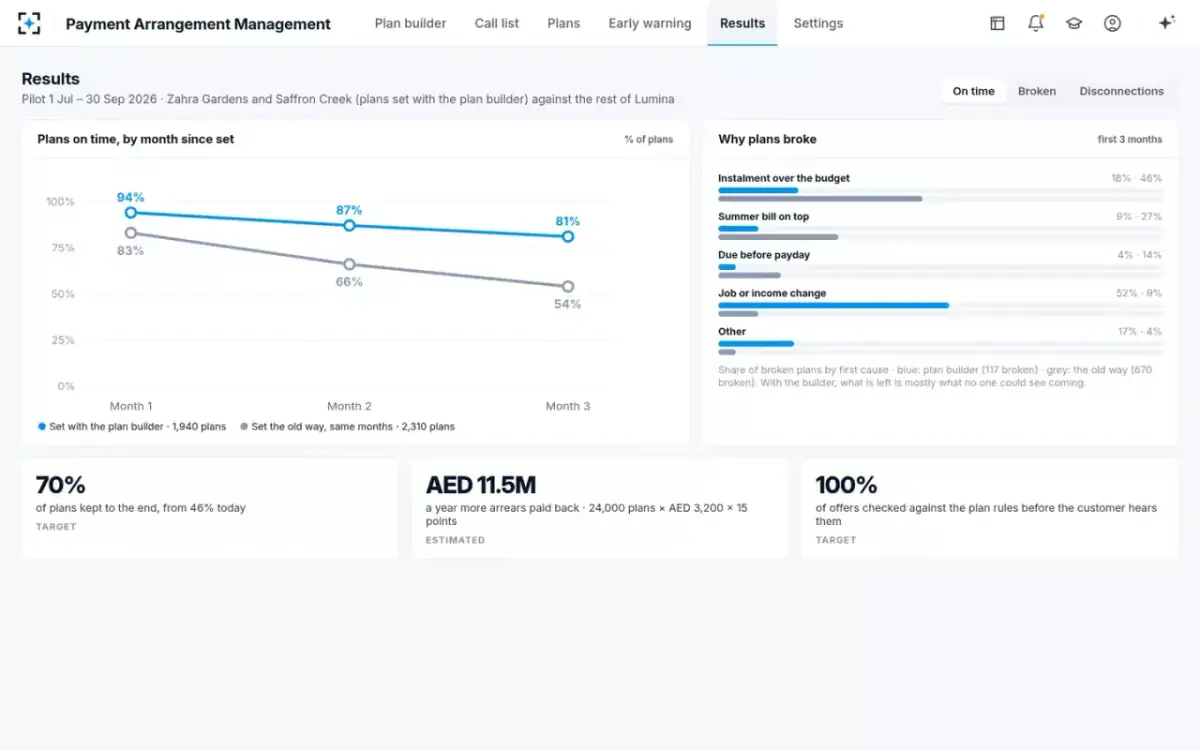Click the 'Month 2' axis label

point(349,406)
